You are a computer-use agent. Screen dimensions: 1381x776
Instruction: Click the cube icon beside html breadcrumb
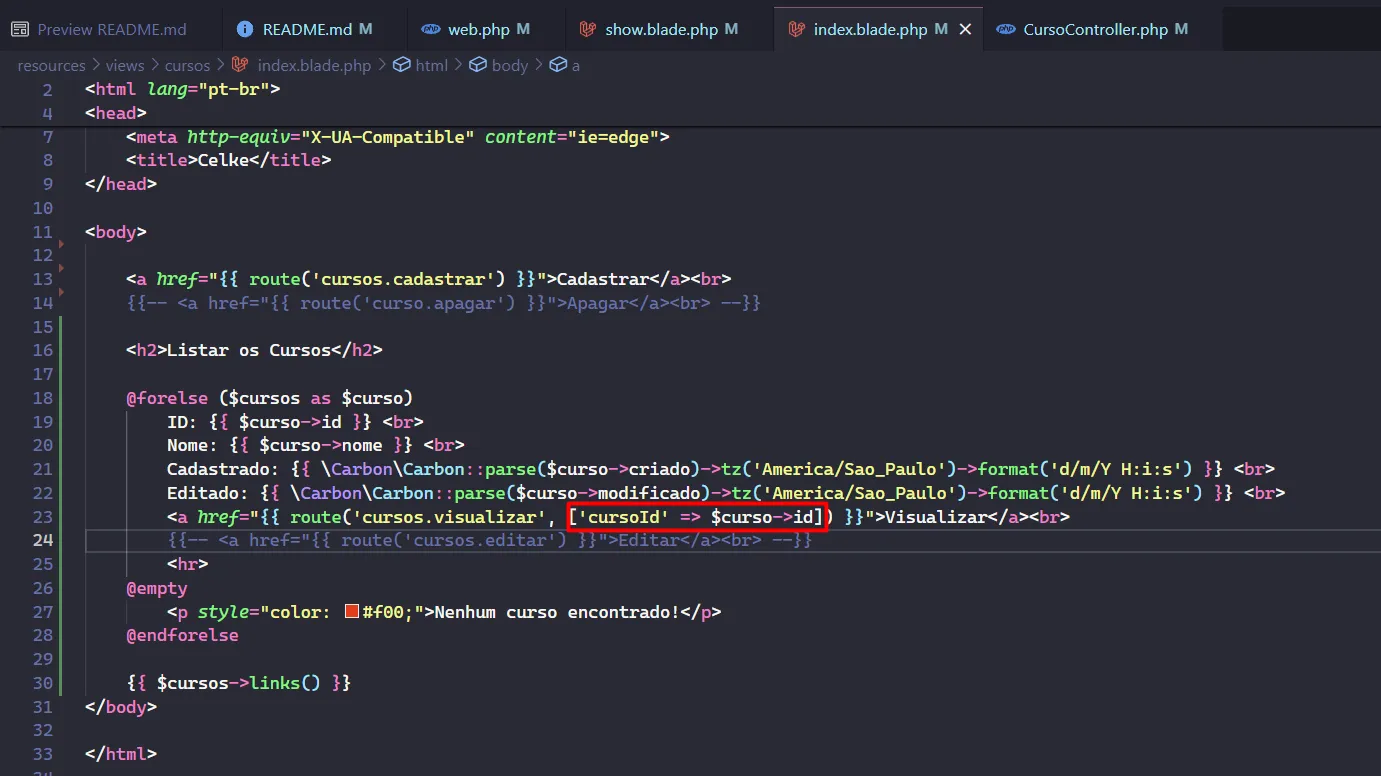point(401,65)
